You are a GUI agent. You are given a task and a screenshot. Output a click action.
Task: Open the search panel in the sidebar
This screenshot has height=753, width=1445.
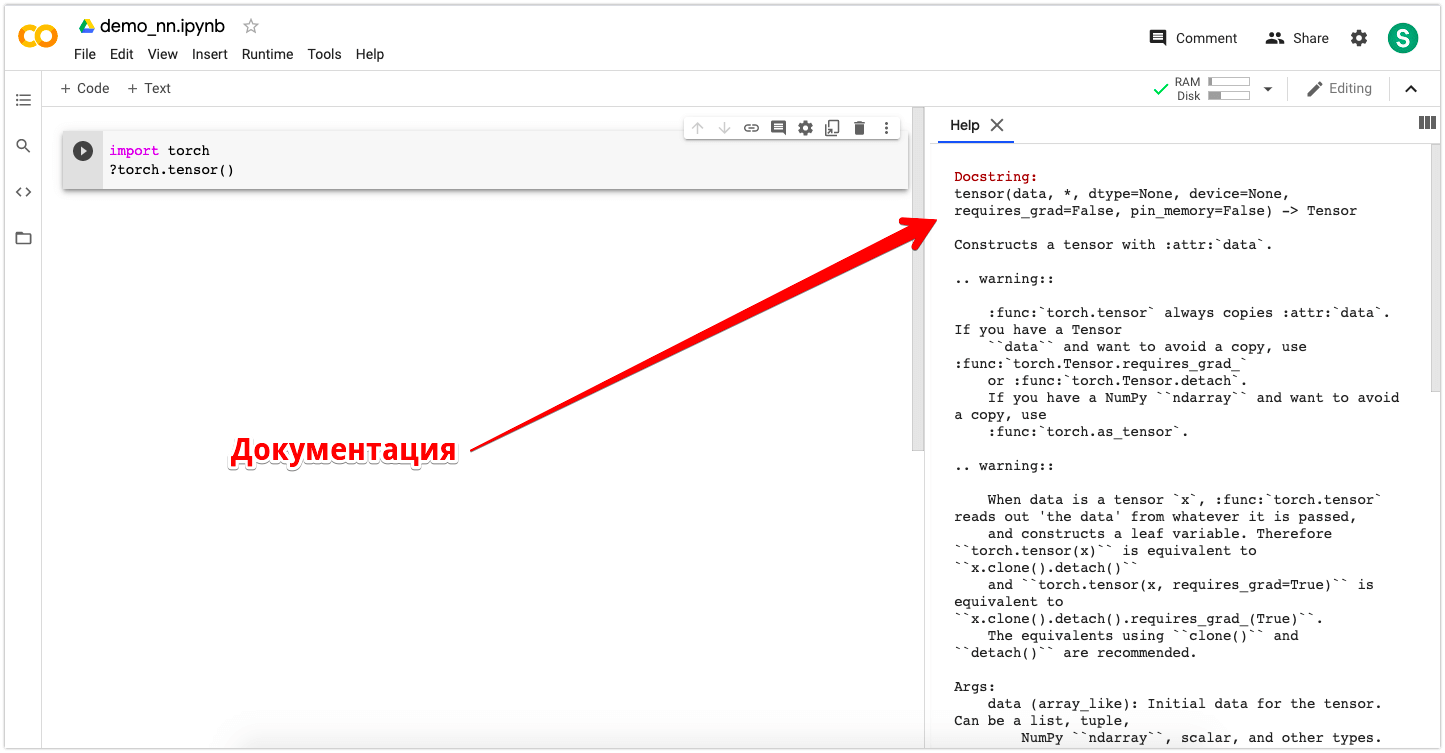click(23, 145)
